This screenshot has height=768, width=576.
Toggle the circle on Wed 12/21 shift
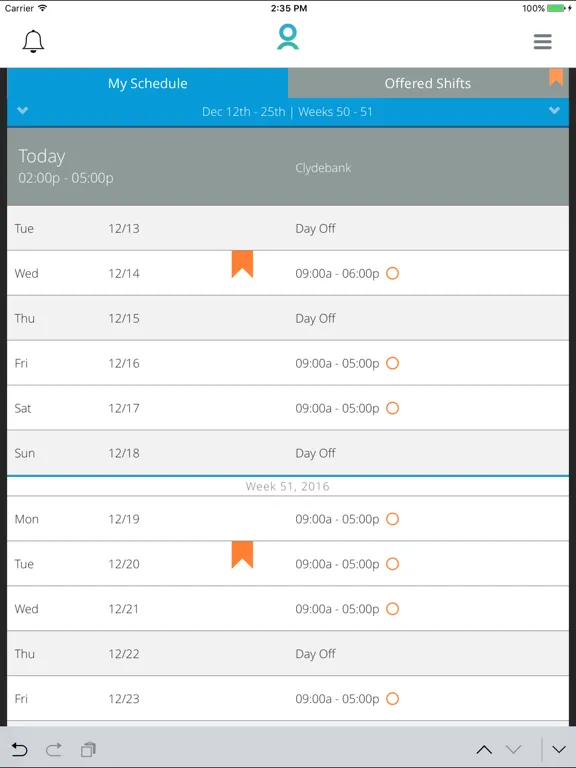pyautogui.click(x=392, y=609)
